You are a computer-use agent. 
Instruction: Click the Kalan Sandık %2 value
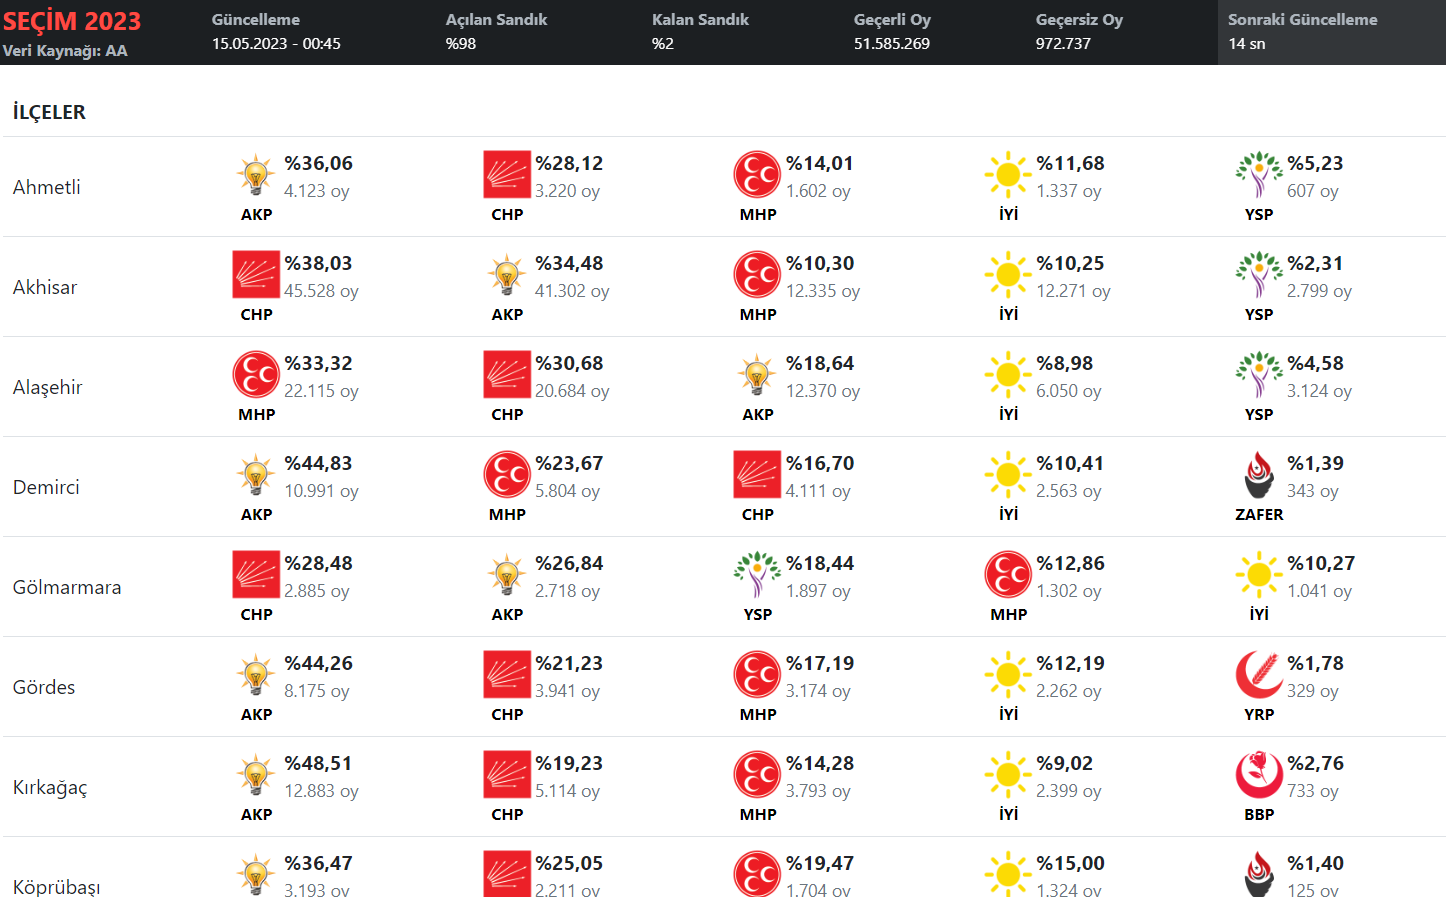pyautogui.click(x=663, y=44)
